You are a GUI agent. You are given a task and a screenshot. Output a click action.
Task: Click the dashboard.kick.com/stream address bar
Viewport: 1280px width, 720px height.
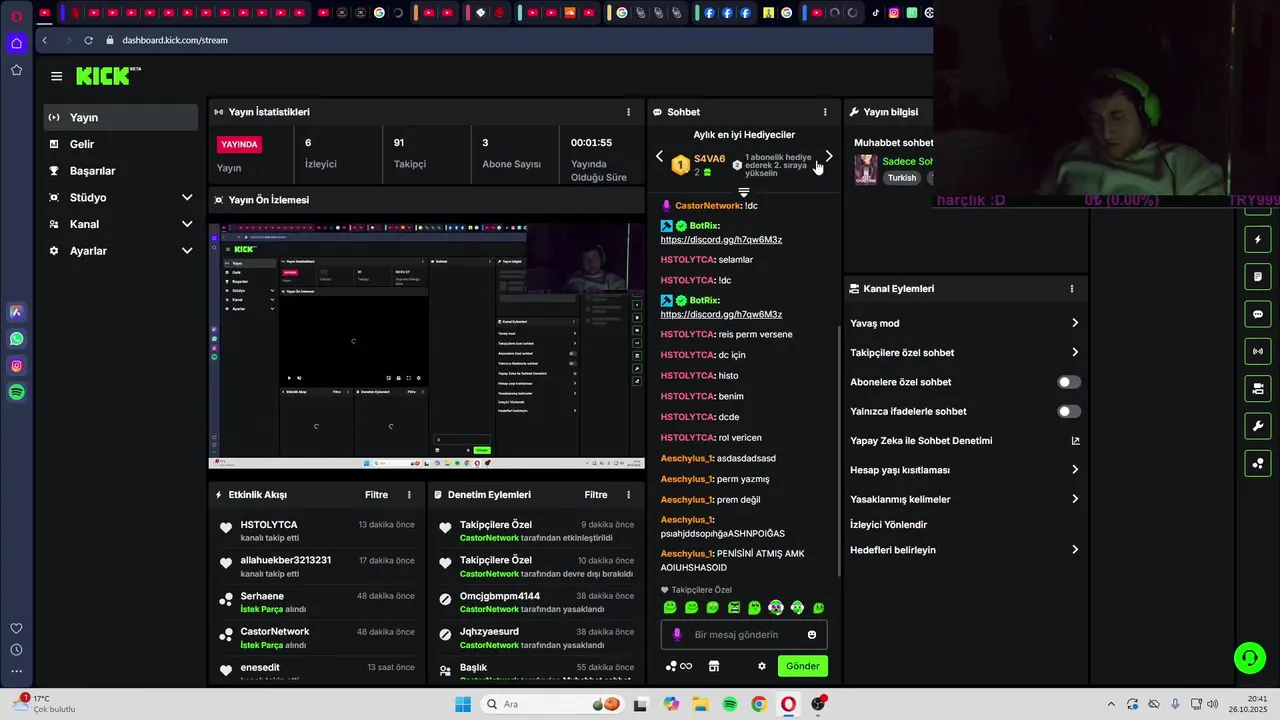(x=175, y=40)
